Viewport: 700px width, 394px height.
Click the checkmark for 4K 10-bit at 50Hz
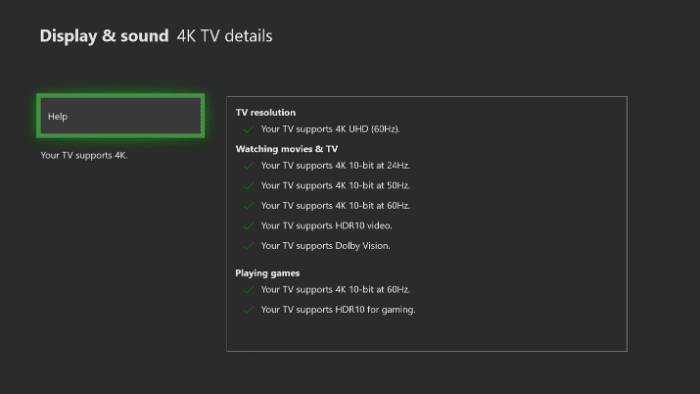pos(249,186)
